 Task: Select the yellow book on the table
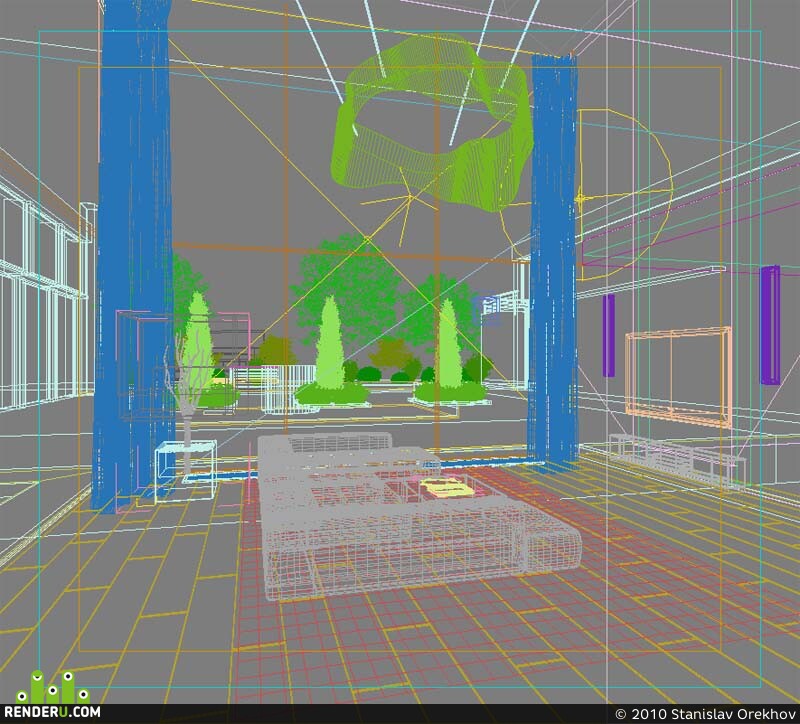[447, 486]
